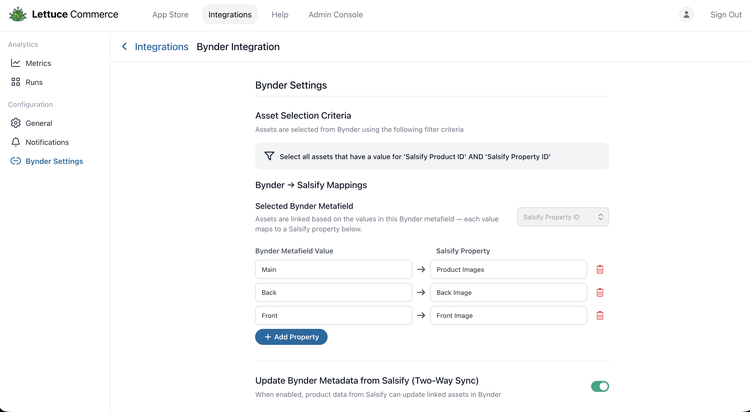
Task: Open the Help menu item
Action: [280, 15]
